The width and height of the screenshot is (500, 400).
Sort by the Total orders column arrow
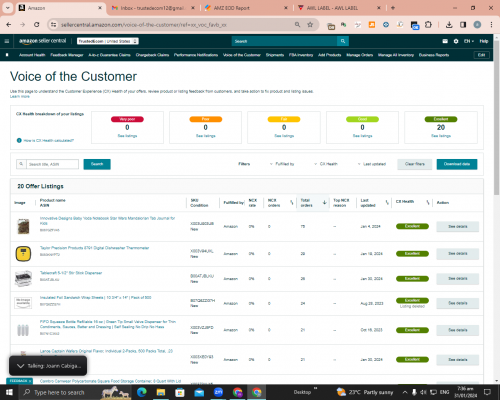[x=324, y=202]
